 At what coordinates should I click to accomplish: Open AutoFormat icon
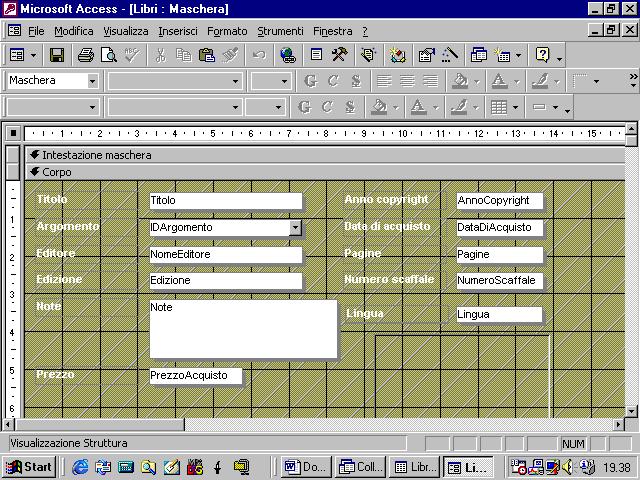click(x=397, y=55)
